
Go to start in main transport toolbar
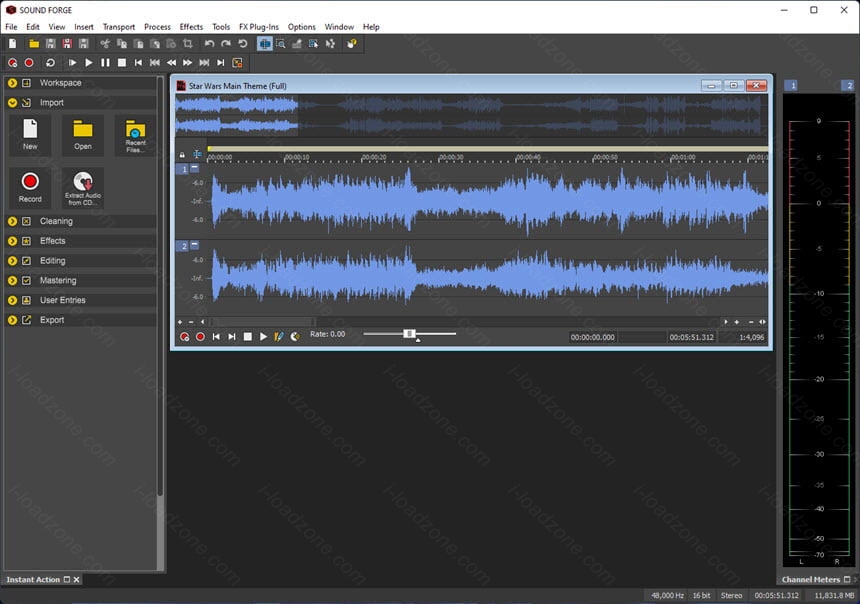(x=138, y=63)
